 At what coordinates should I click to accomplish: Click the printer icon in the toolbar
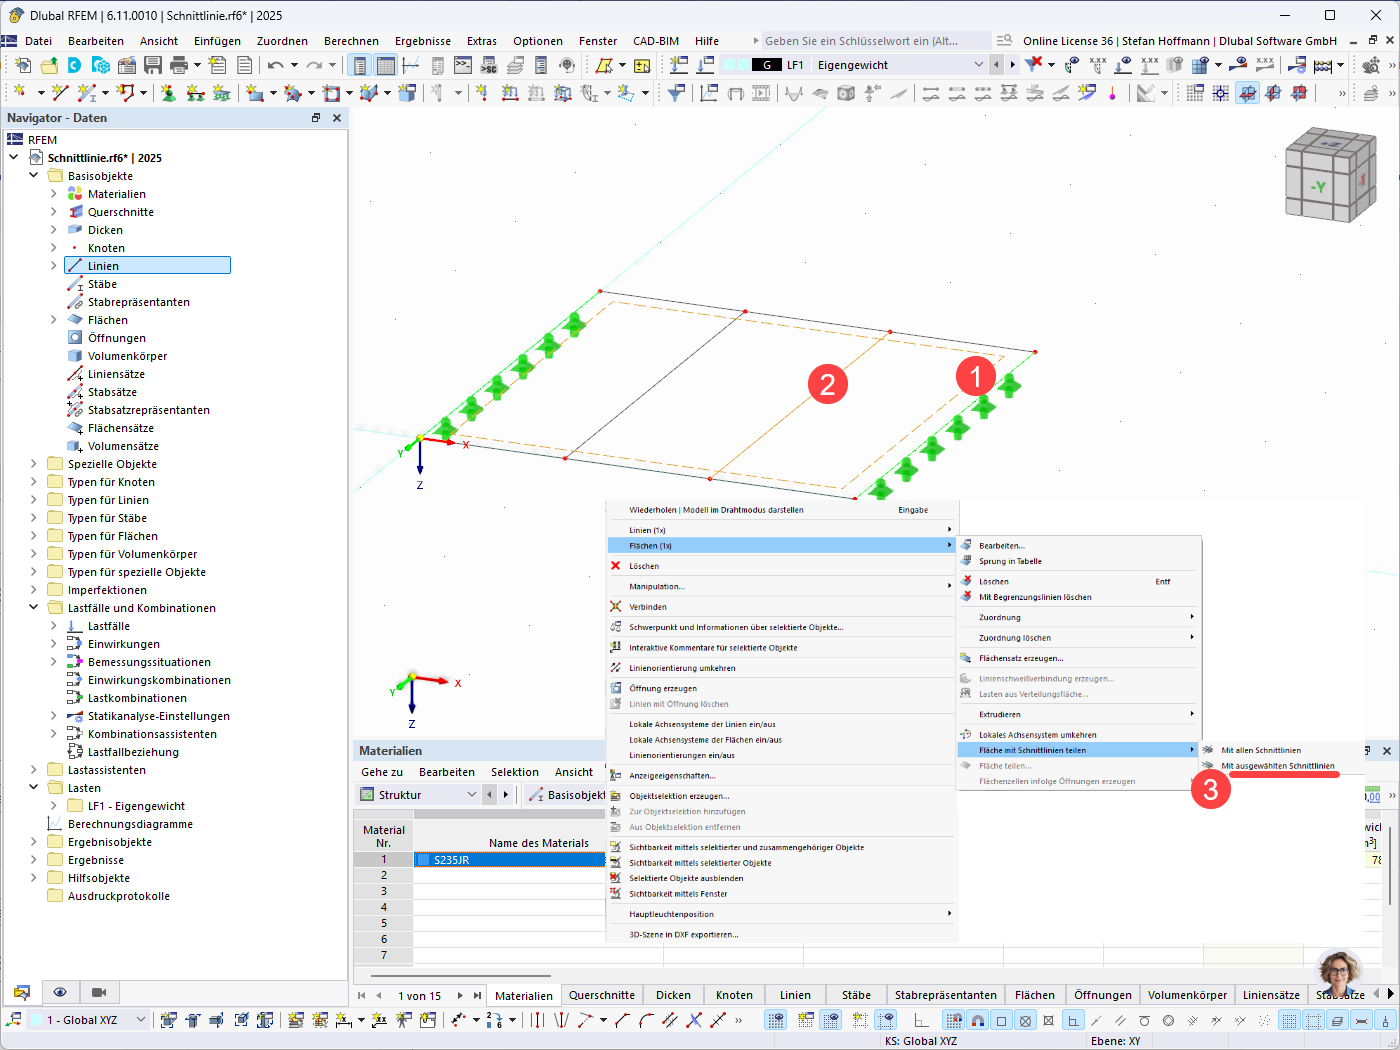179,65
